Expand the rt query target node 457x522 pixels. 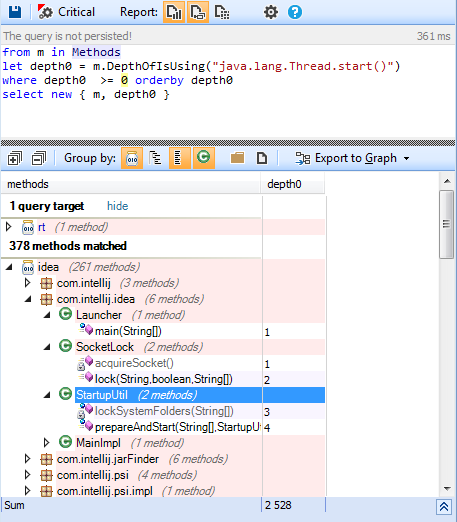tap(9, 227)
